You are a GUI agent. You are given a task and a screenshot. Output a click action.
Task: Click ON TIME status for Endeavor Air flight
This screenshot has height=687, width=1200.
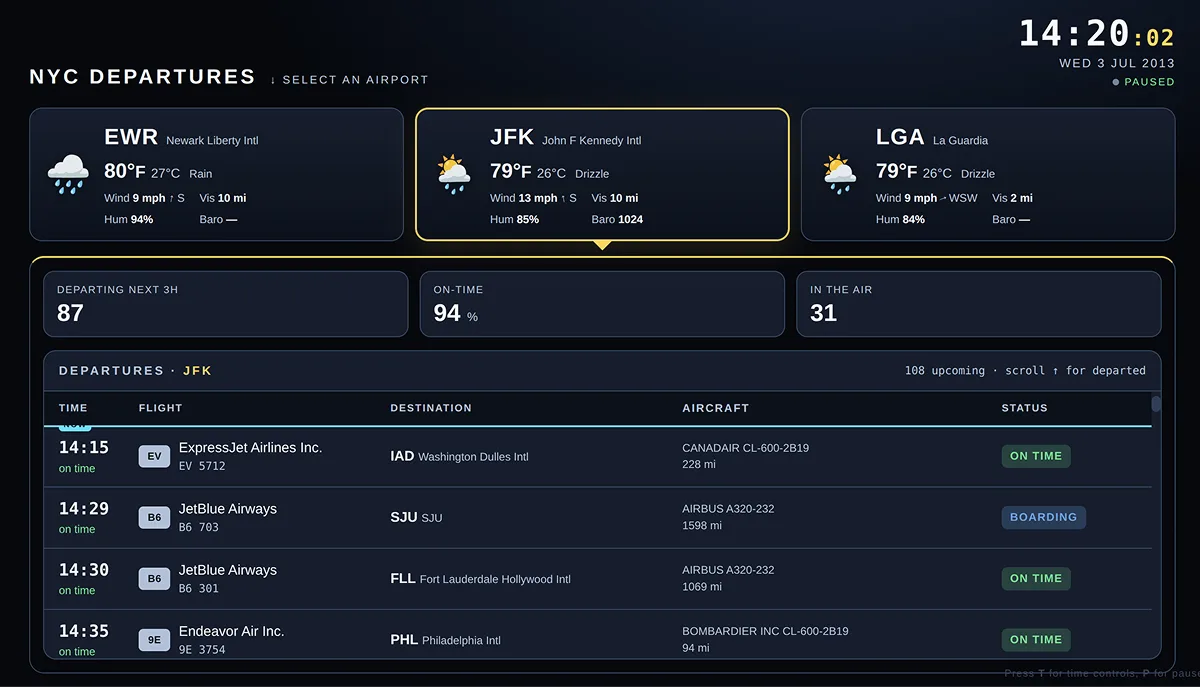click(1036, 639)
